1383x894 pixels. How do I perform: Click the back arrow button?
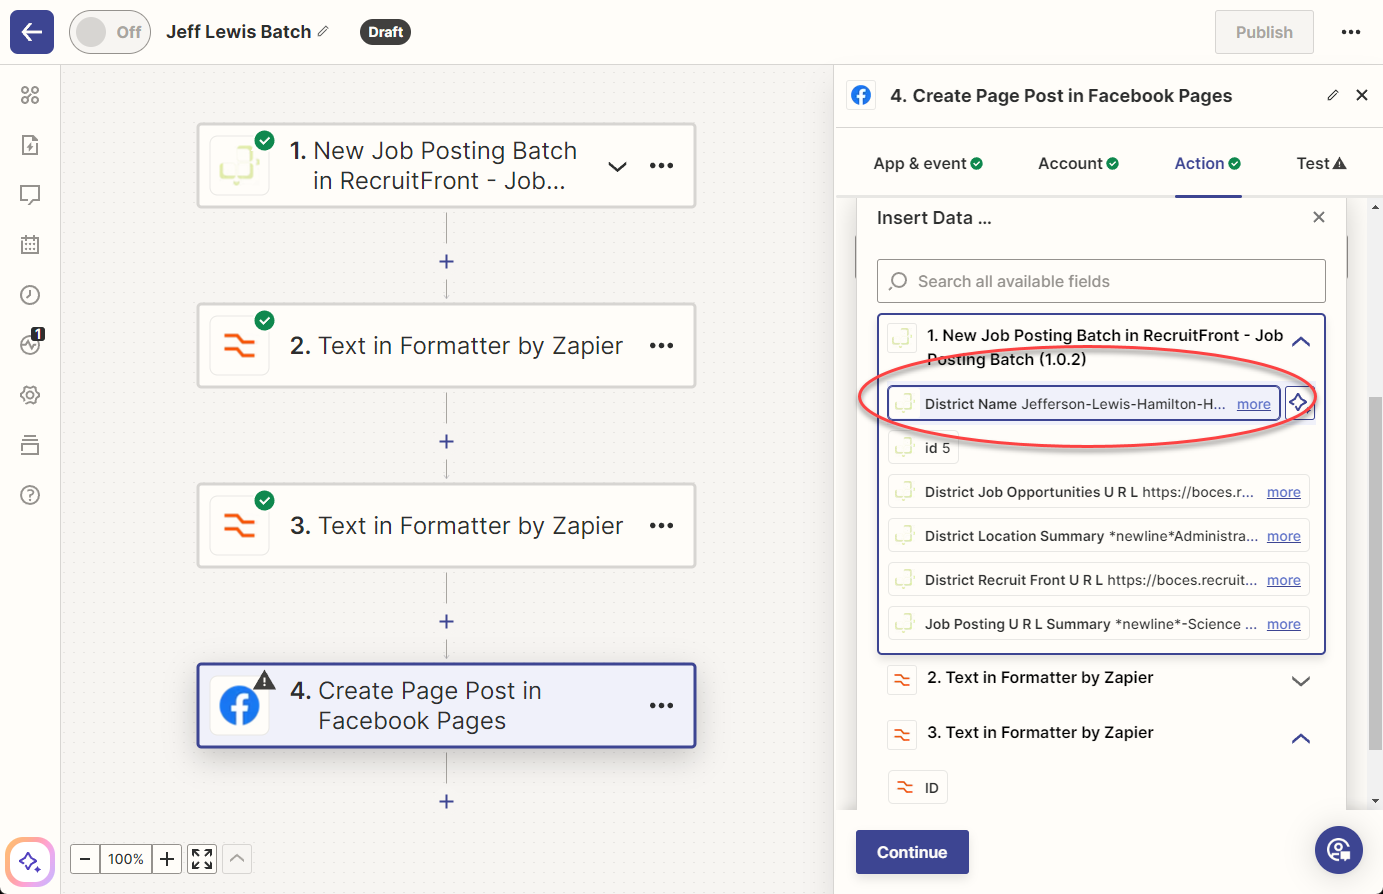coord(32,32)
